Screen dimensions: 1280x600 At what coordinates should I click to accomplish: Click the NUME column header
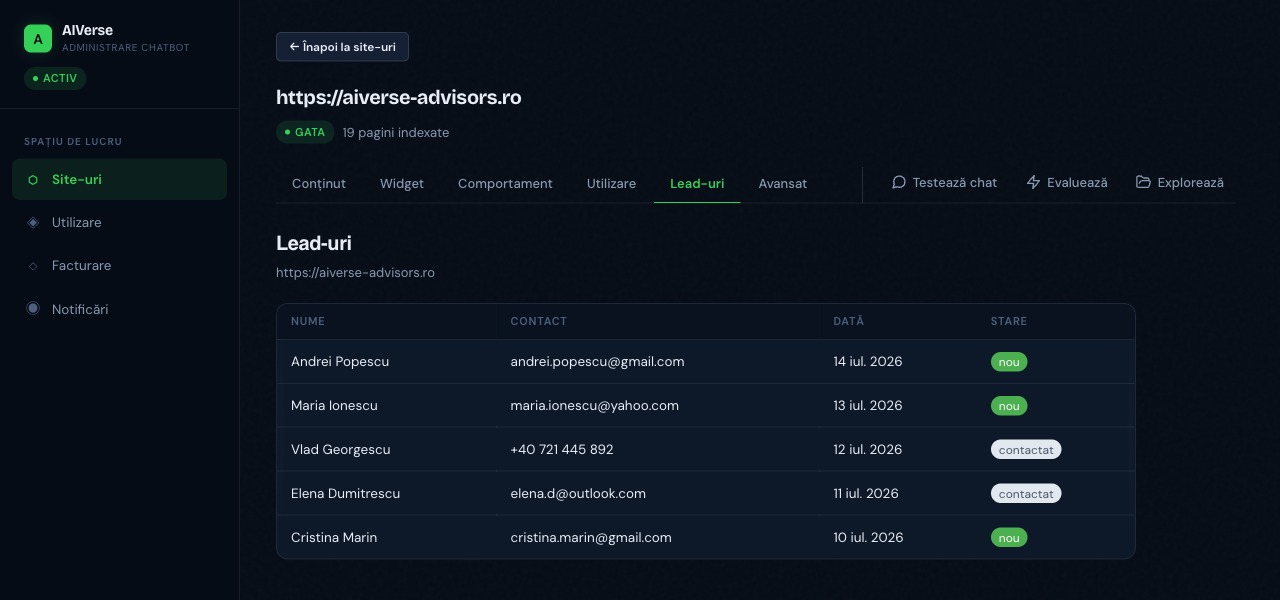pyautogui.click(x=308, y=321)
